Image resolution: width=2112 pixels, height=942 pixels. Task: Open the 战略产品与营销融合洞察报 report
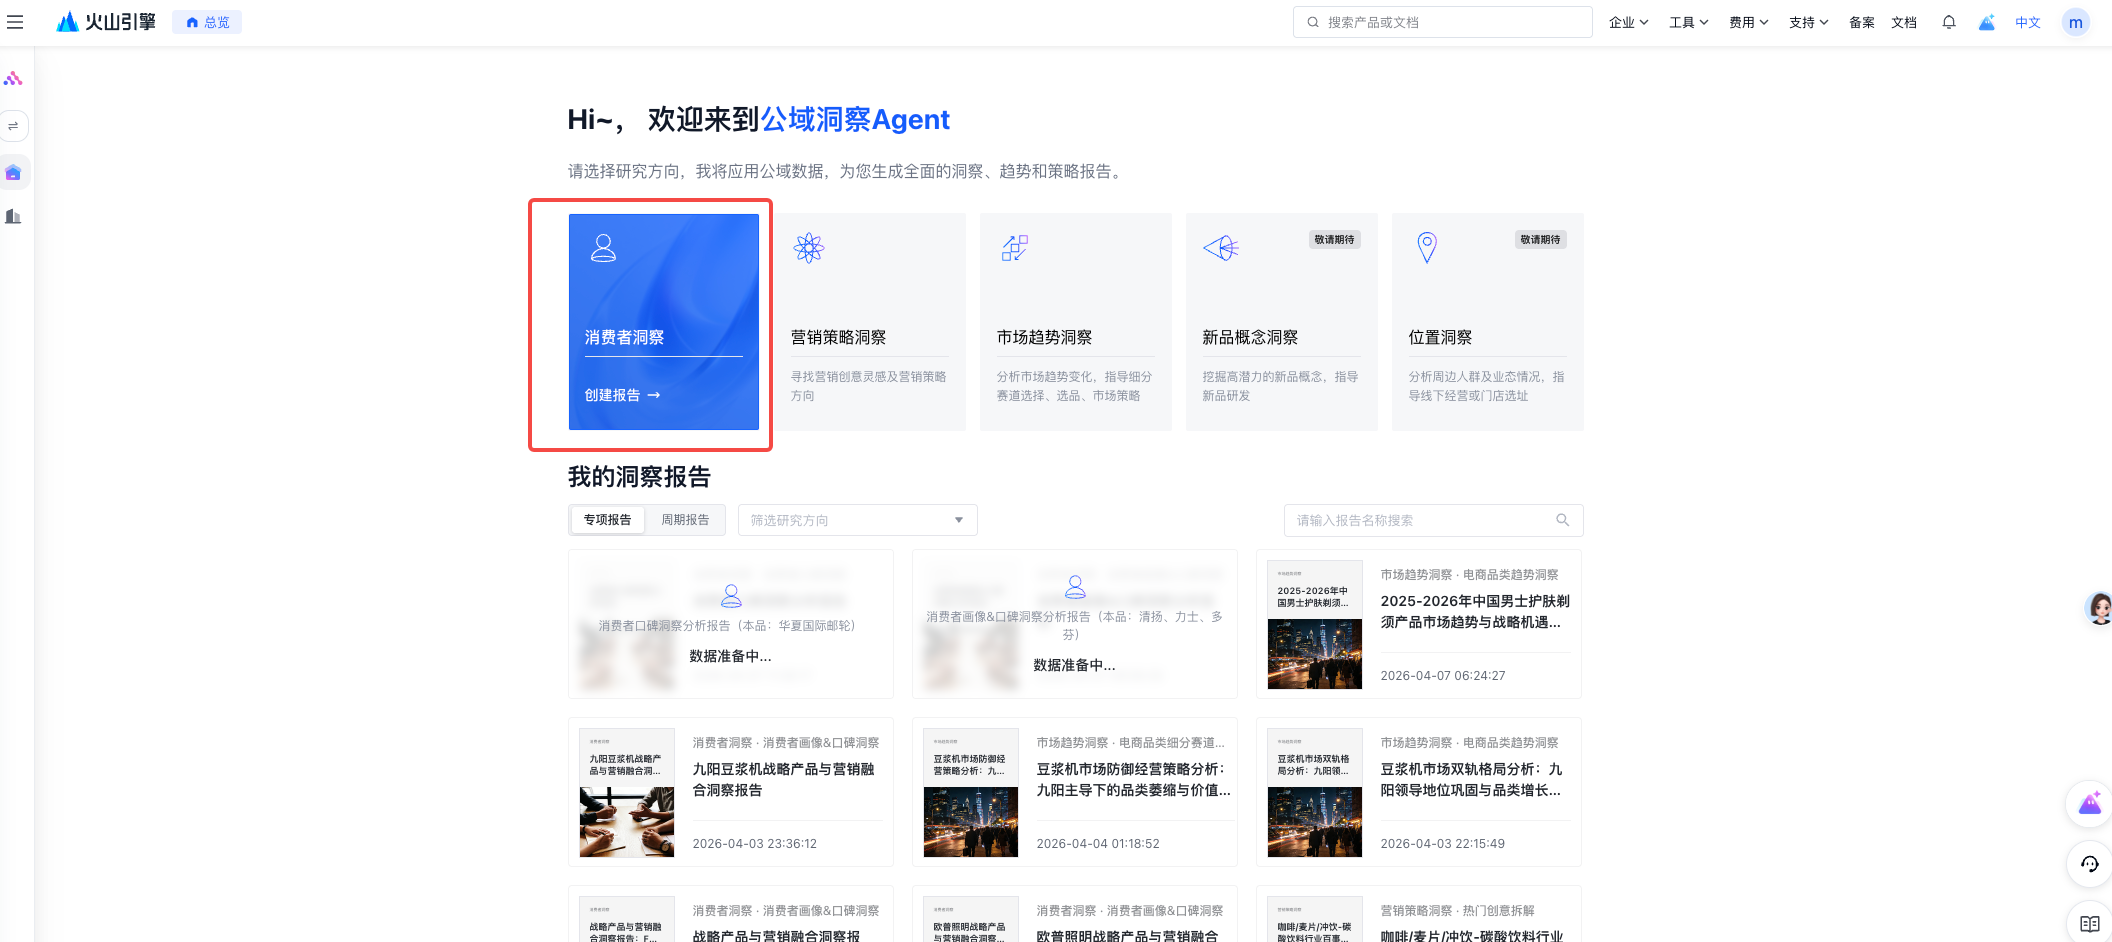tap(731, 915)
